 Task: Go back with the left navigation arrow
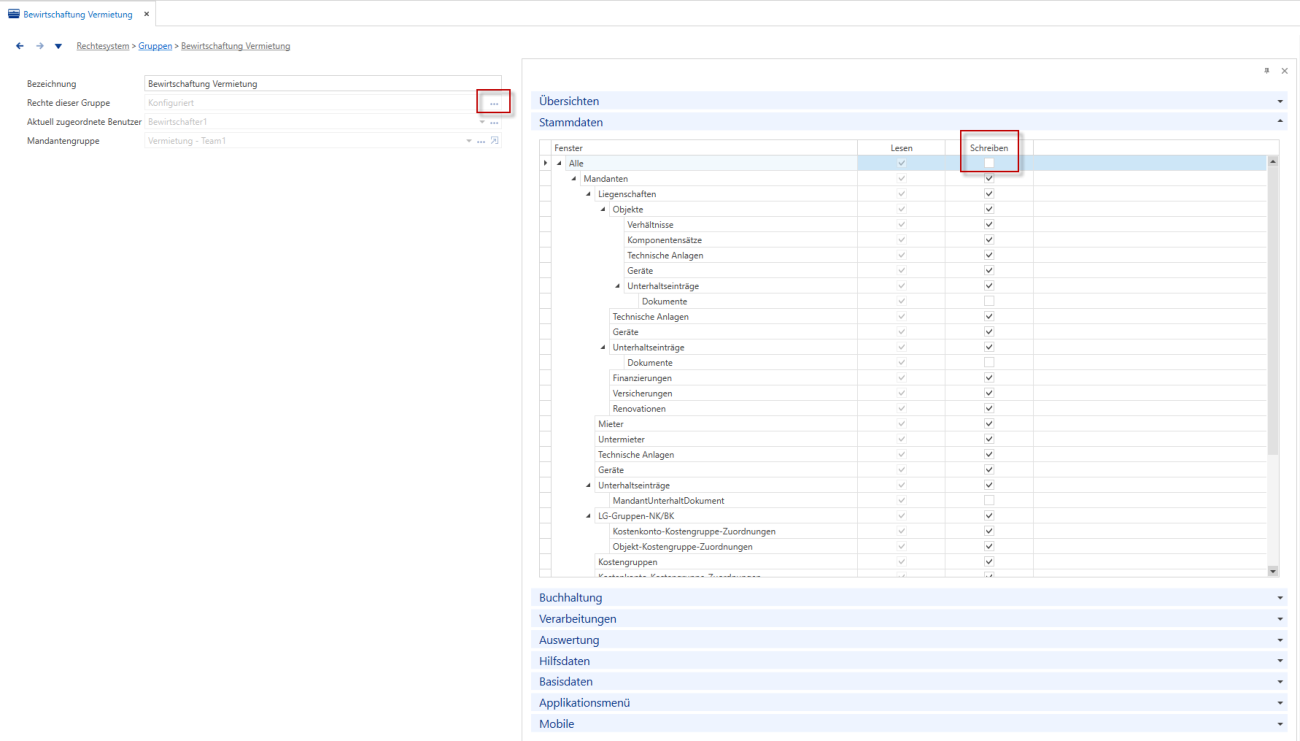[x=20, y=46]
